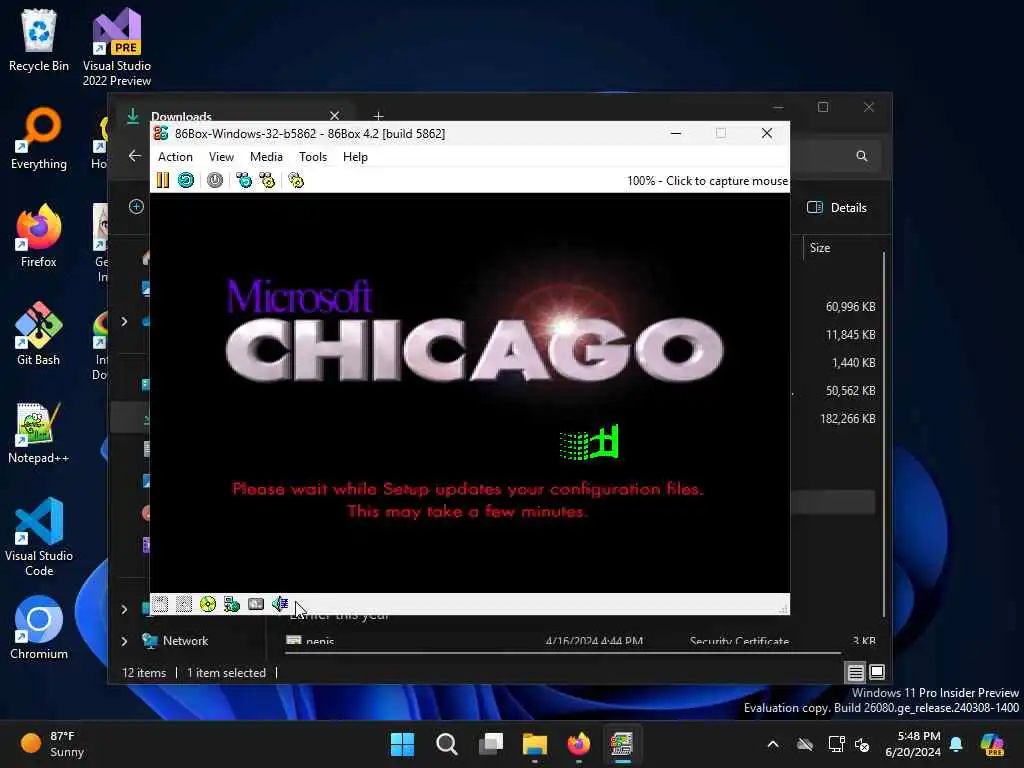
Task: Switch Explorer to large thumbnails view
Action: tap(876, 671)
